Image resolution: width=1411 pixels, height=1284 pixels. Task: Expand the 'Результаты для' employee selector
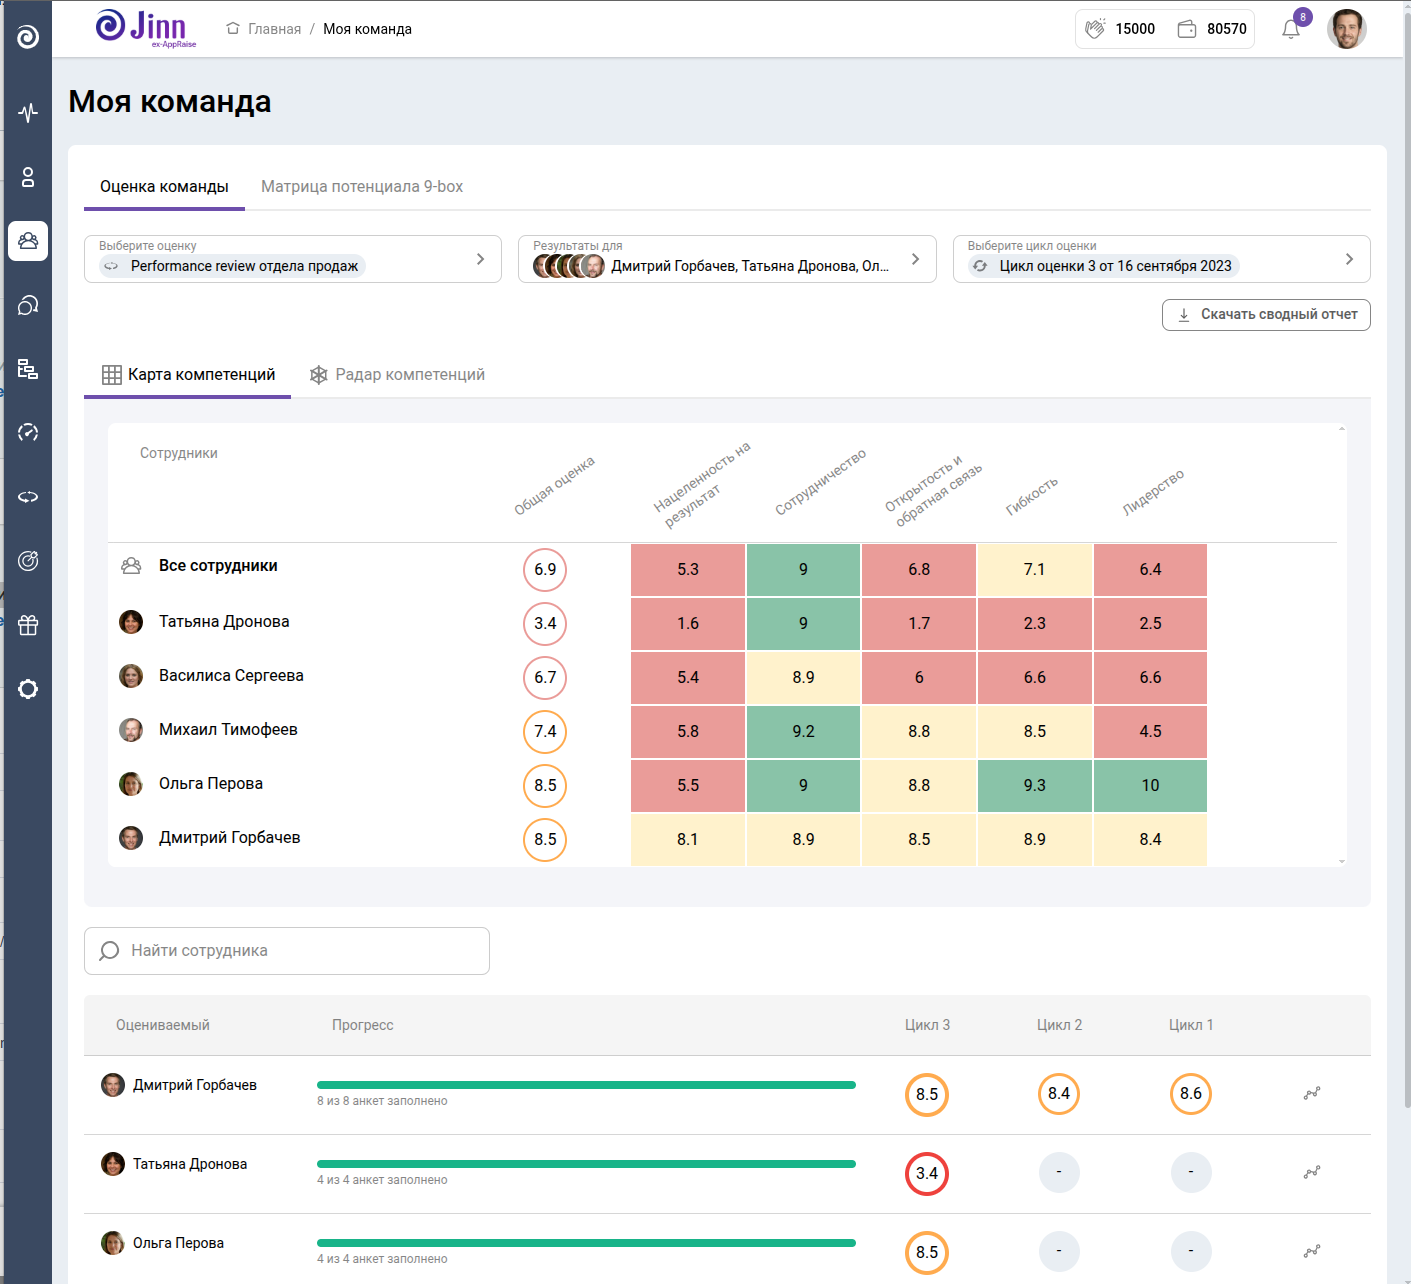click(726, 259)
